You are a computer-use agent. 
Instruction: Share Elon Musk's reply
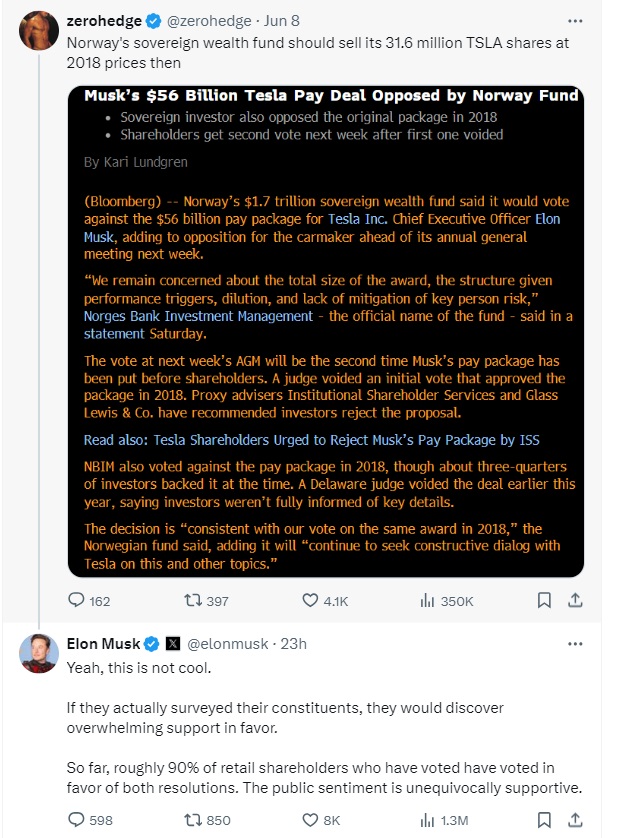575,820
